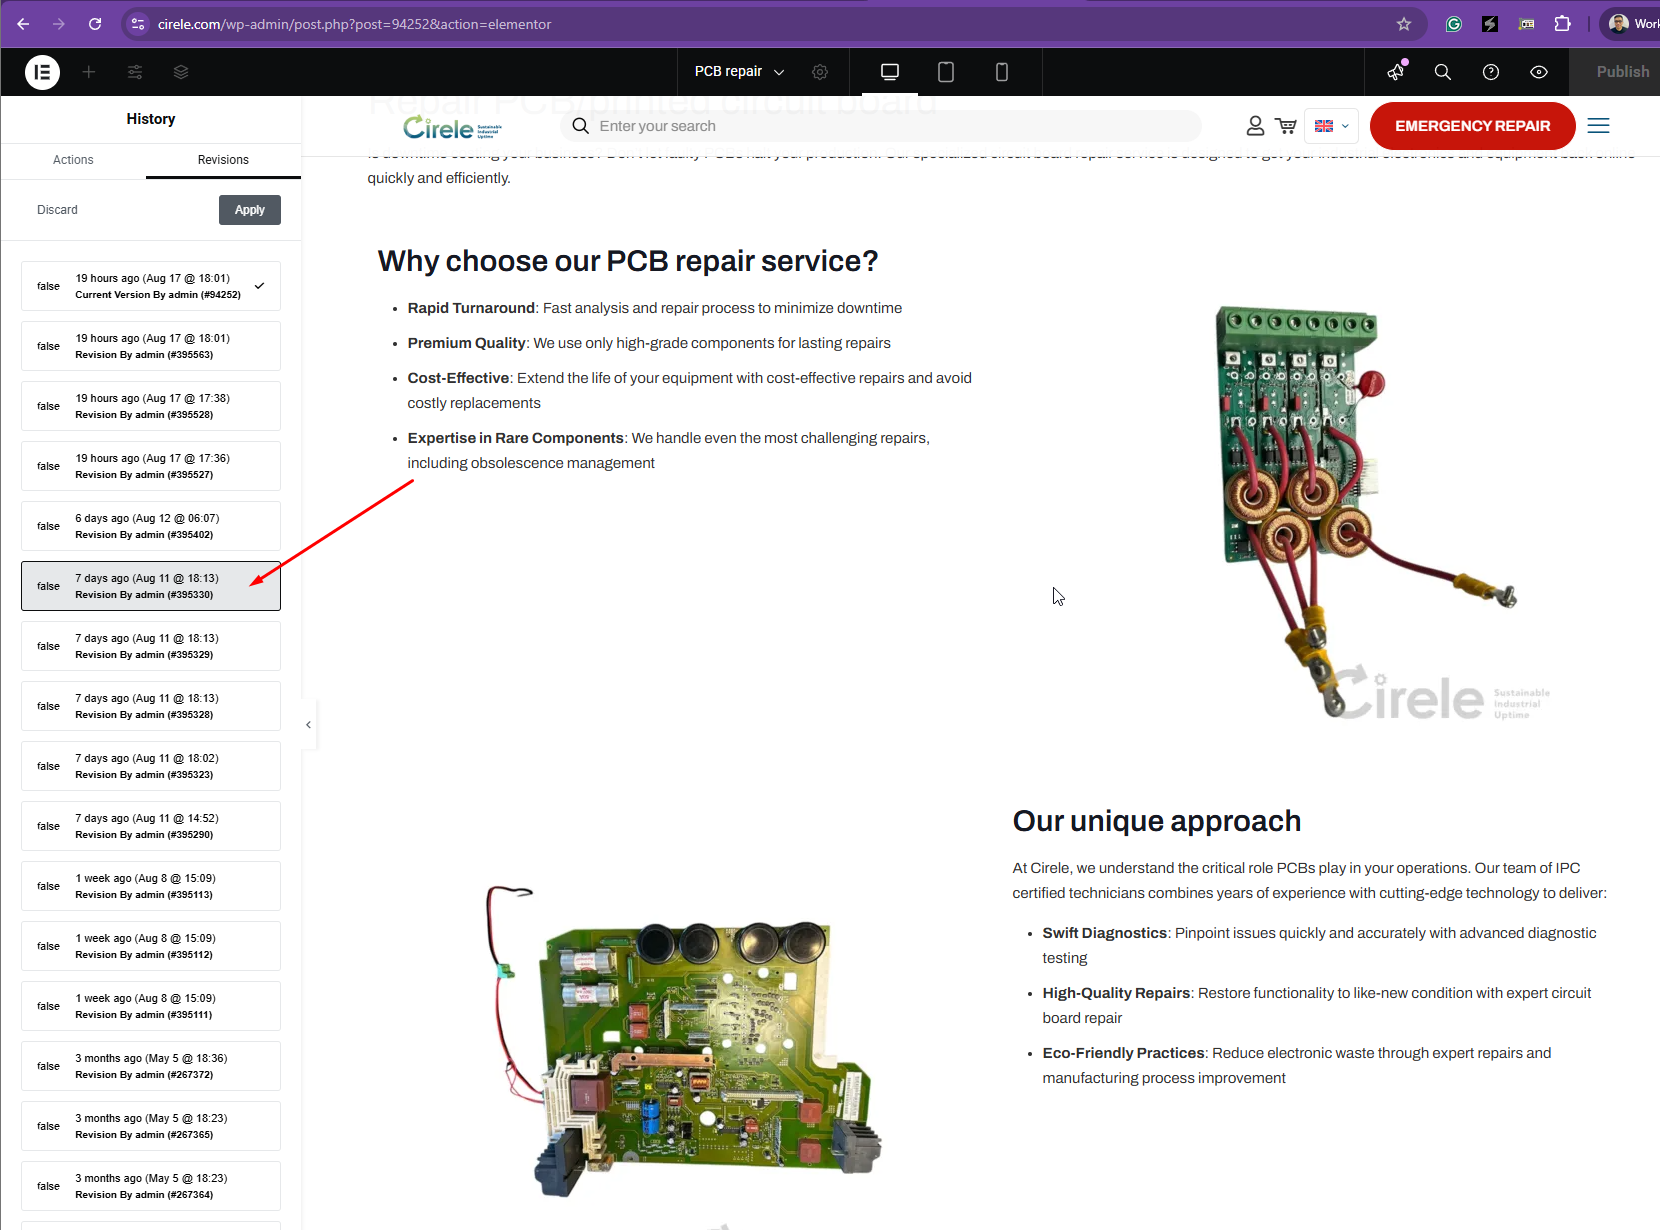Image resolution: width=1660 pixels, height=1230 pixels.
Task: Select revision #395330
Action: [151, 586]
